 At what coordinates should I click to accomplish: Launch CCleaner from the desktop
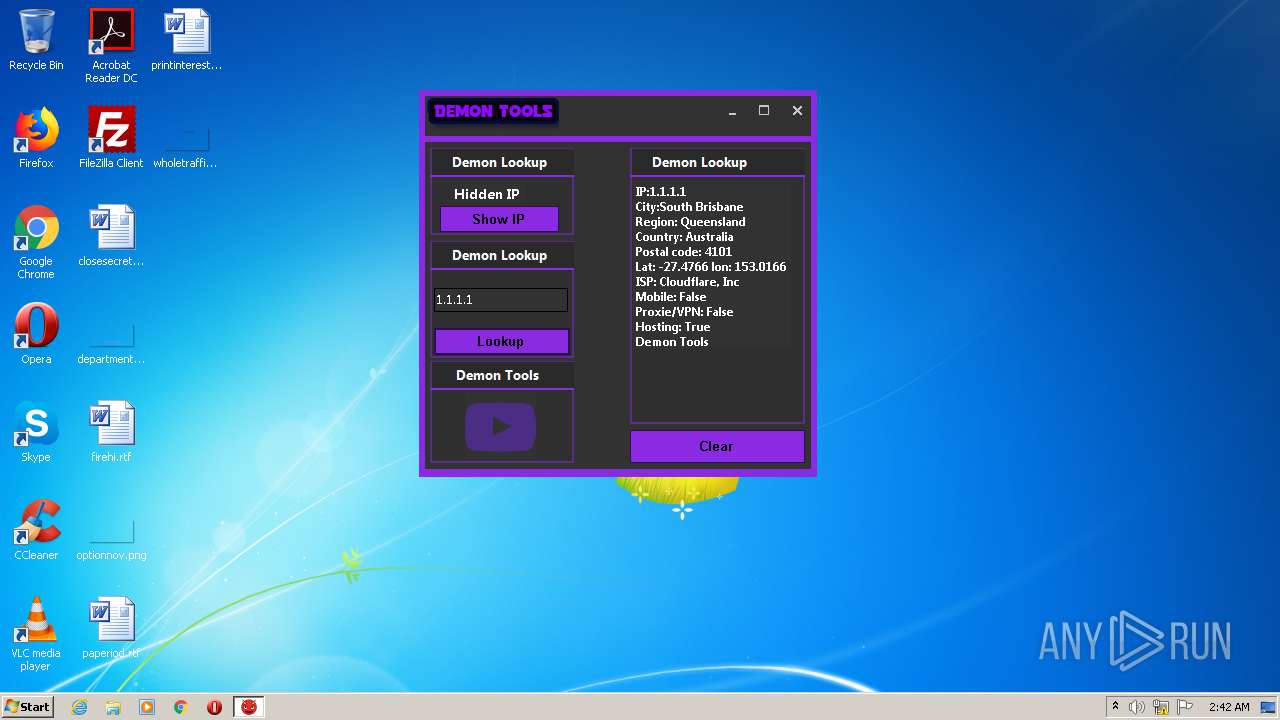click(x=36, y=530)
